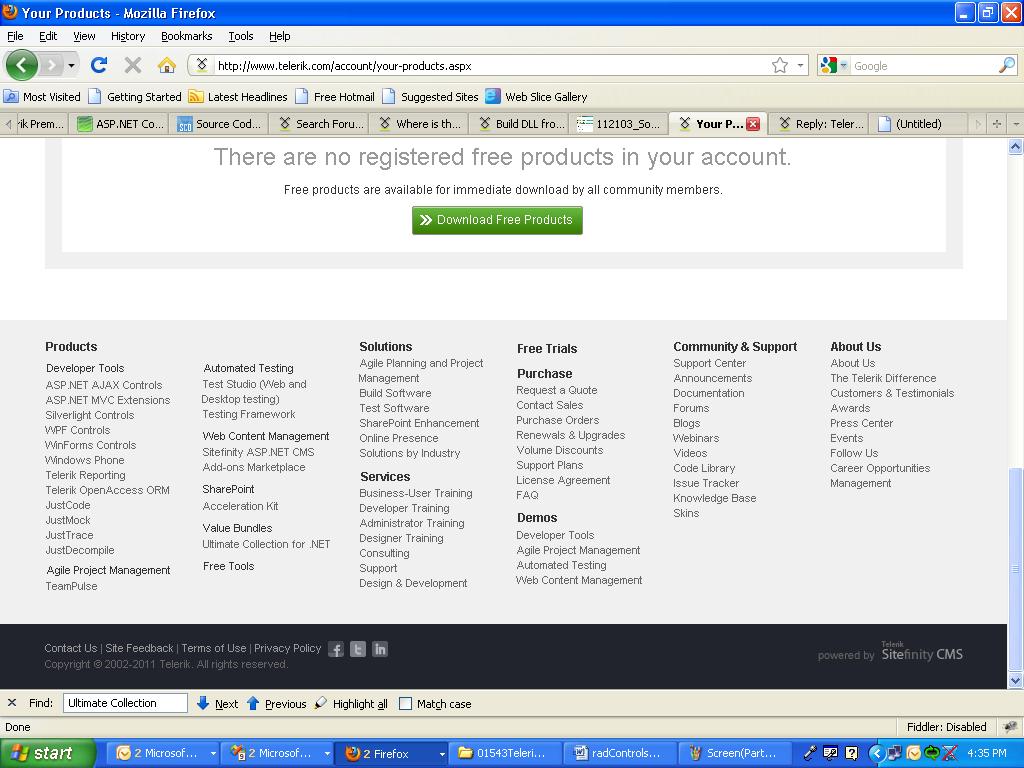The height and width of the screenshot is (768, 1024).
Task: Open search engine selector dropdown
Action: click(x=843, y=65)
